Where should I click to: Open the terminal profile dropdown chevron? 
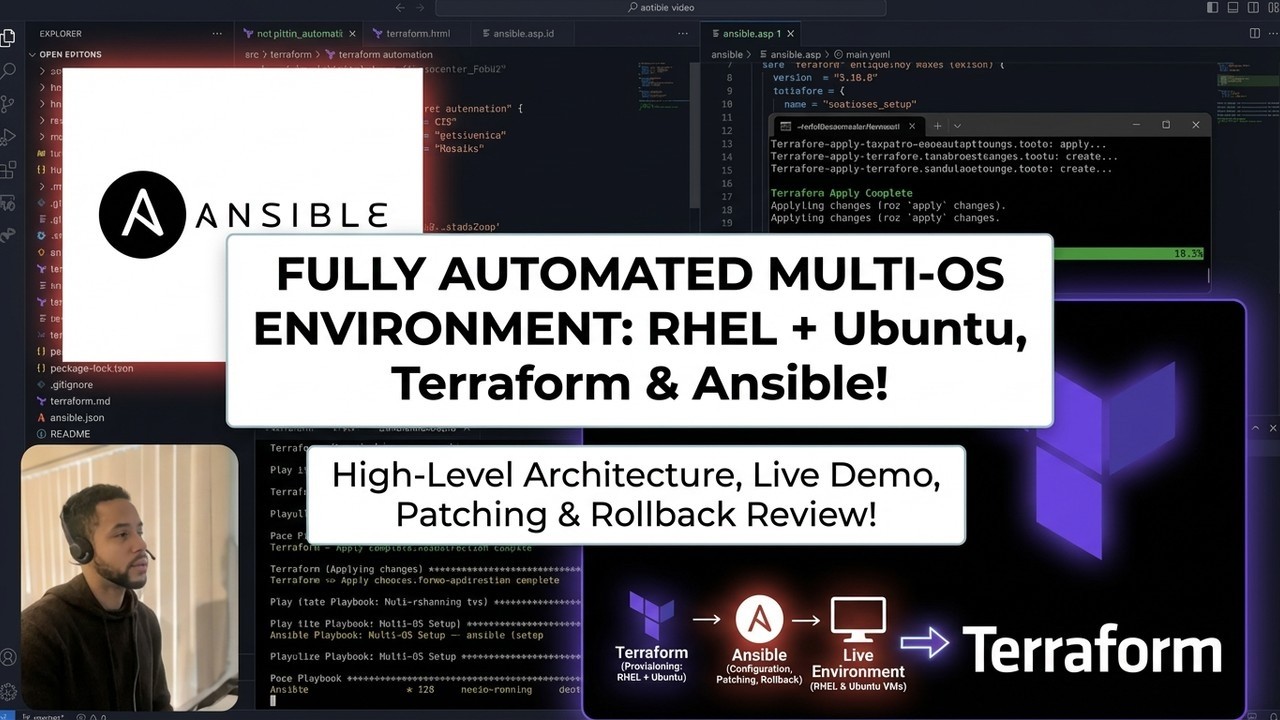point(957,126)
